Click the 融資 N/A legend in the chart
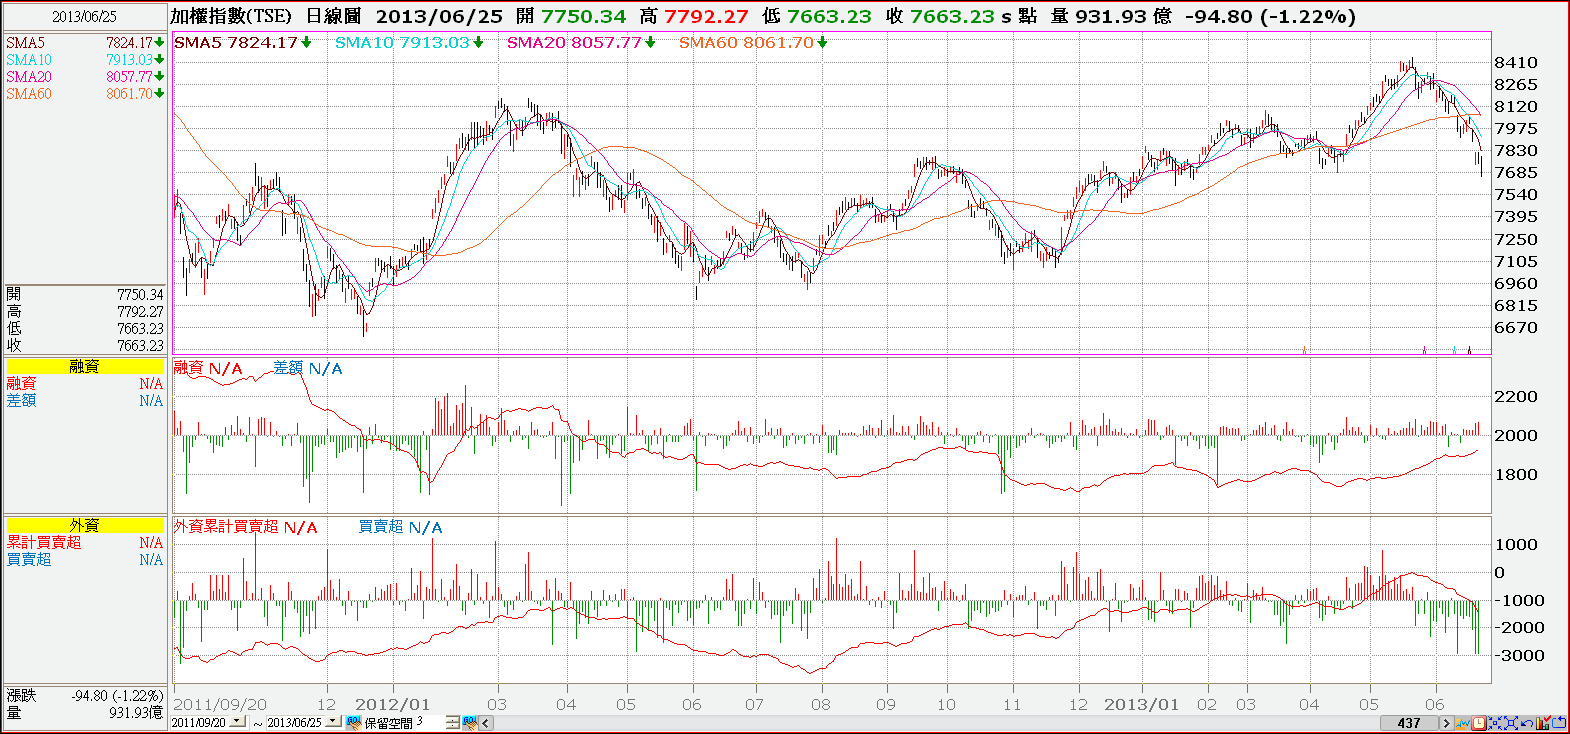 click(x=208, y=368)
